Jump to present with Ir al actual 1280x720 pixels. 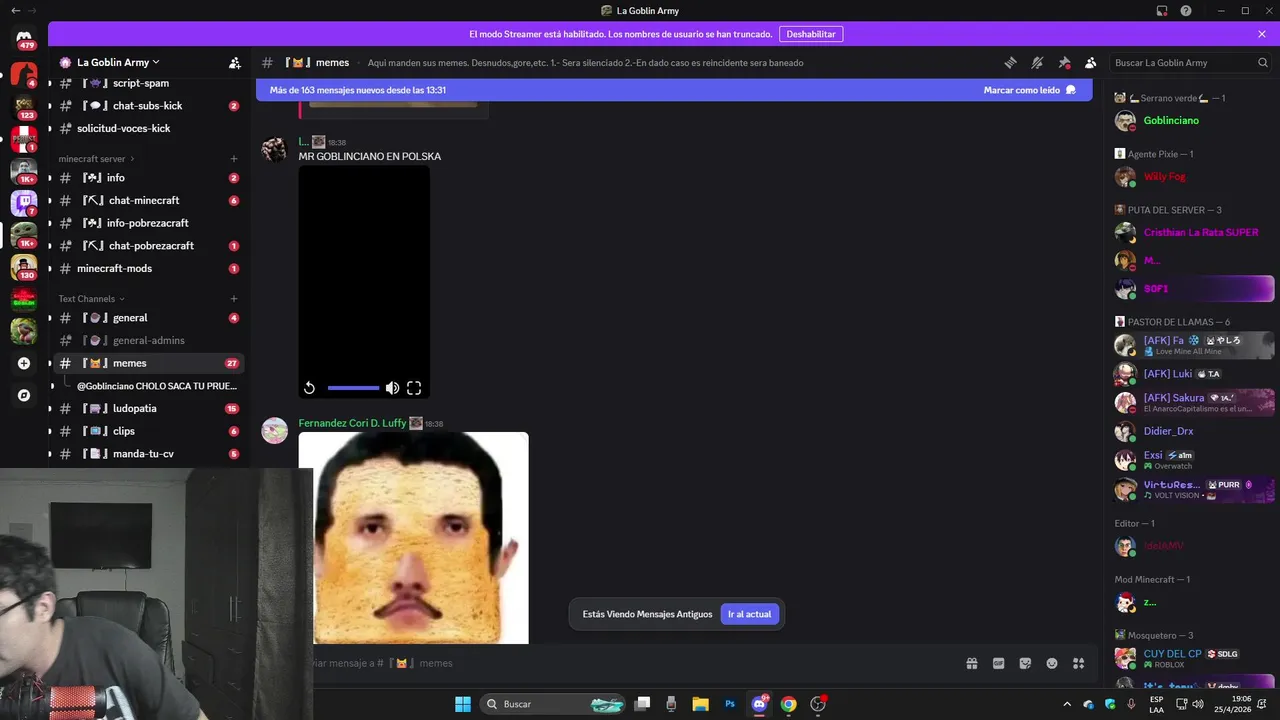click(x=749, y=614)
